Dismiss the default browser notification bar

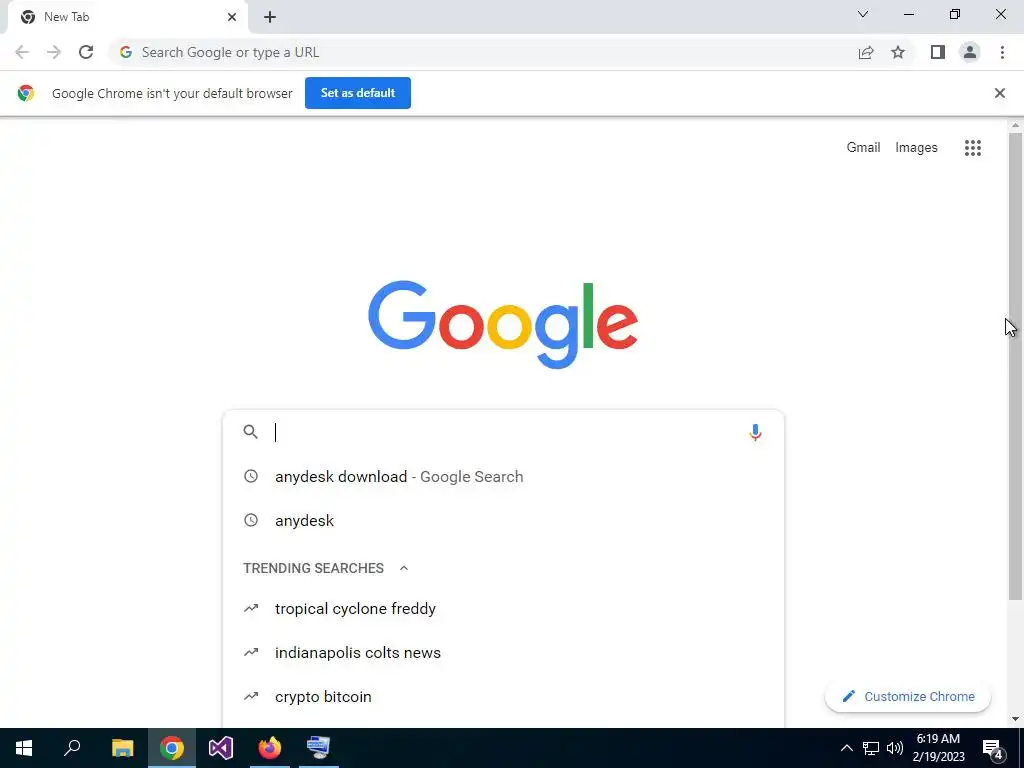pos(999,93)
